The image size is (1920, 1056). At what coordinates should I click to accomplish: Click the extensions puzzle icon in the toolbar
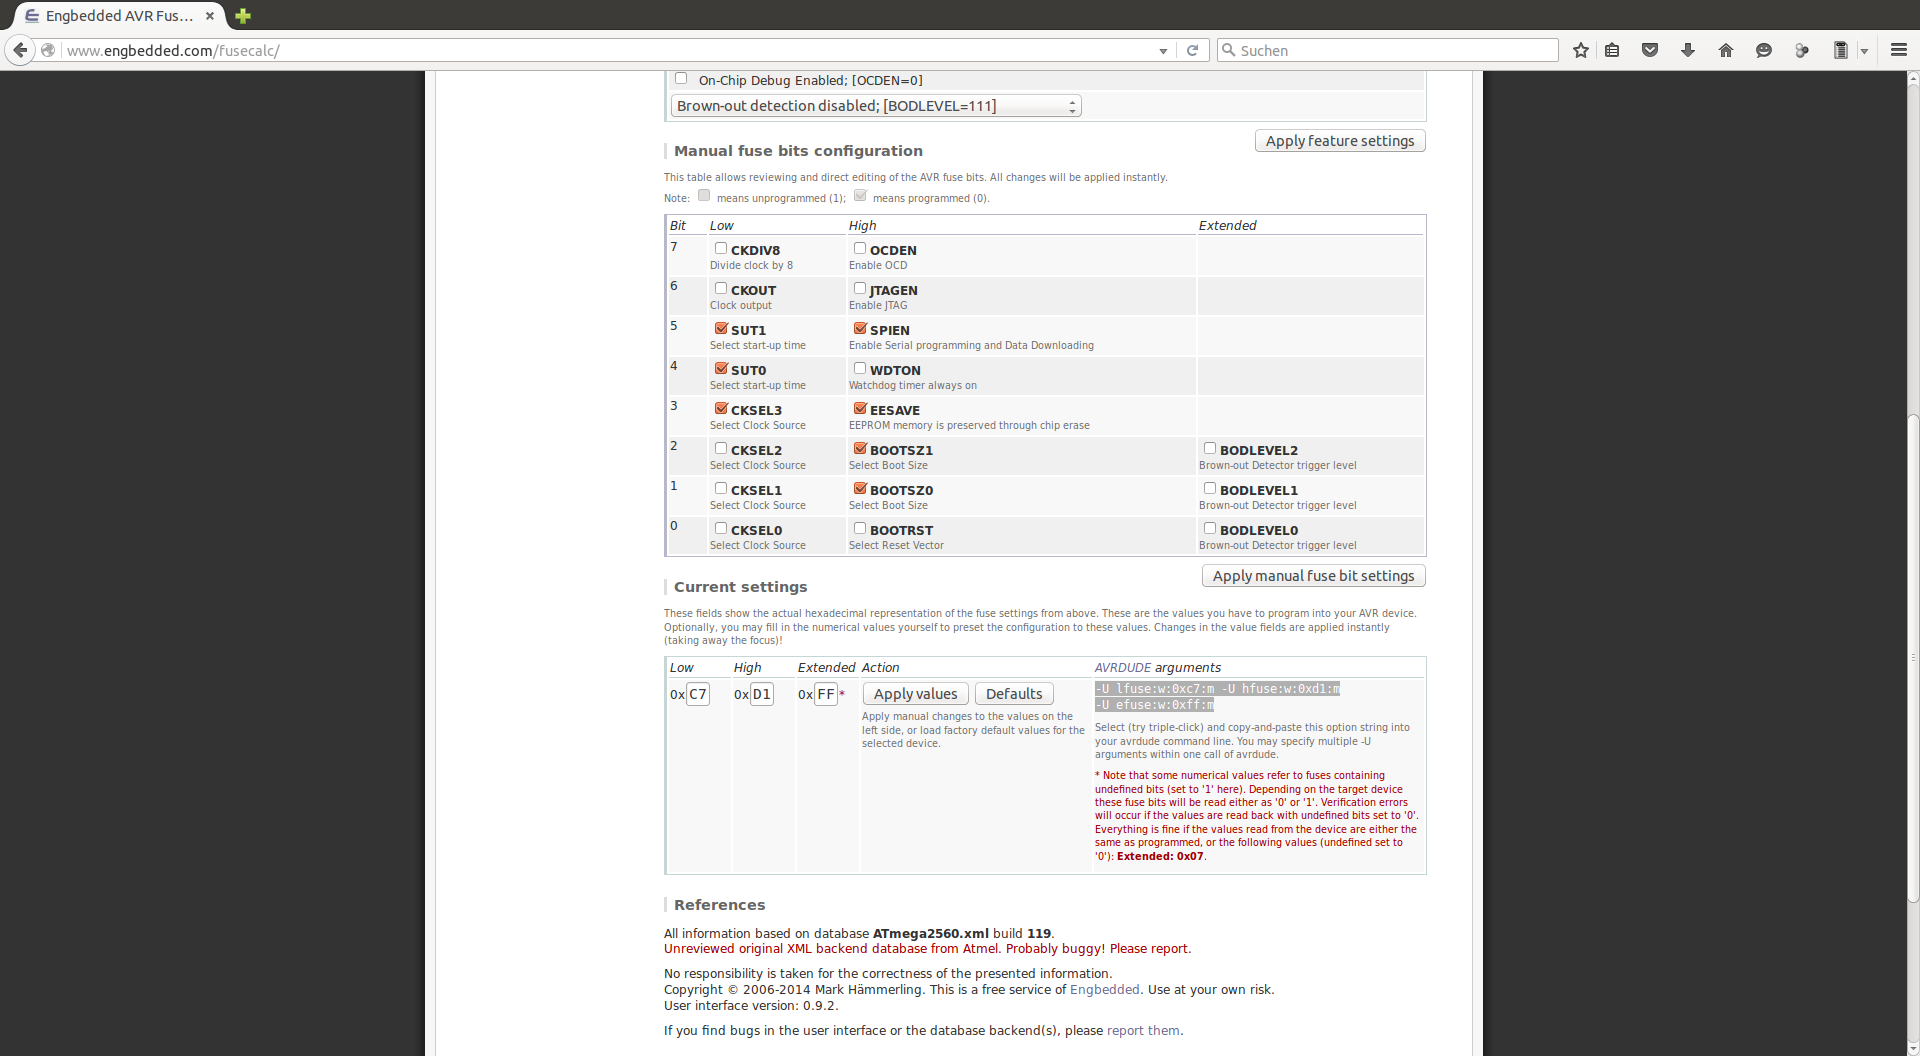coord(1802,50)
